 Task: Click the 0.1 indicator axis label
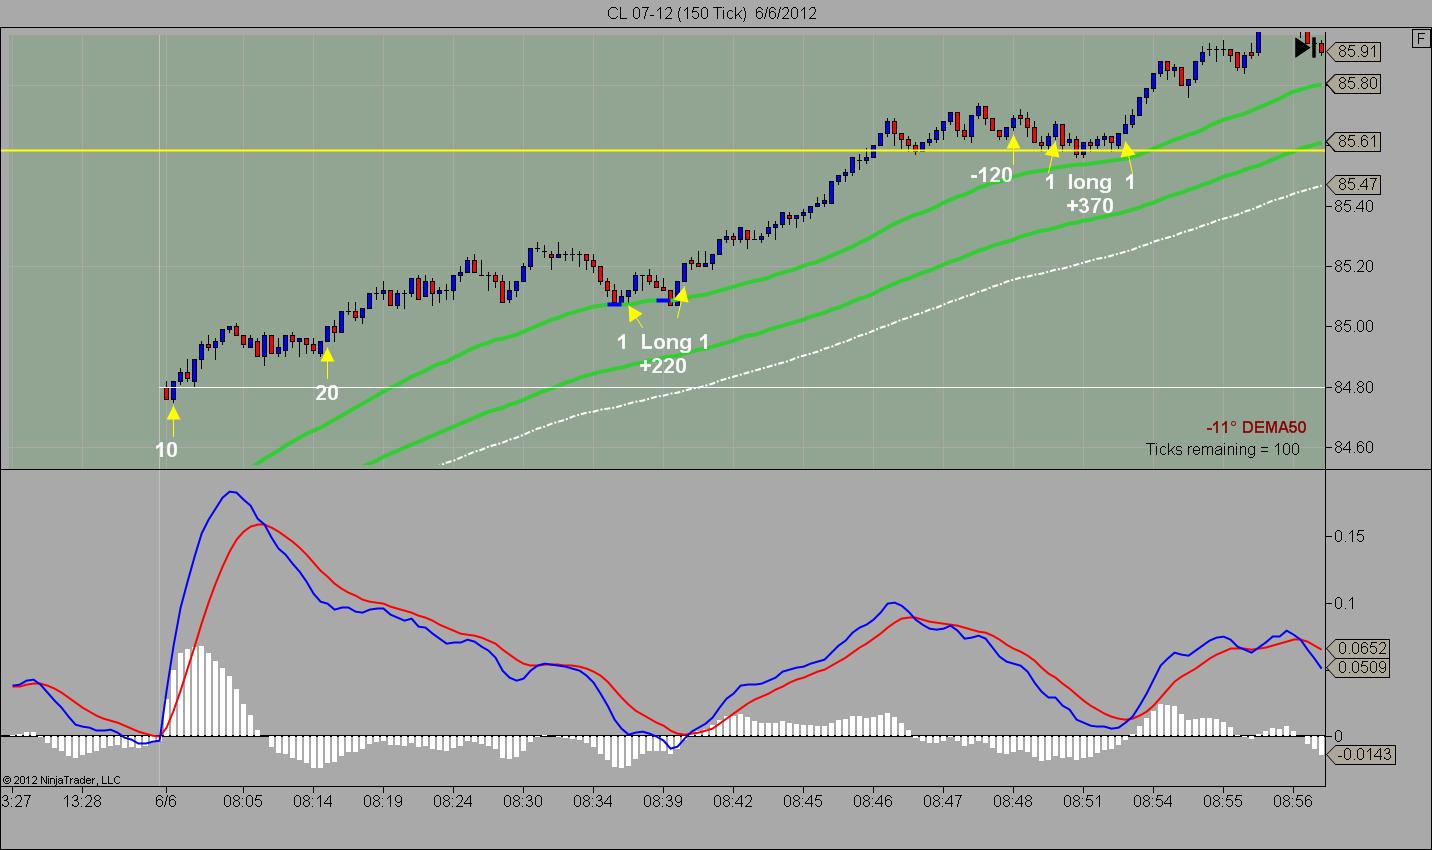(1345, 603)
